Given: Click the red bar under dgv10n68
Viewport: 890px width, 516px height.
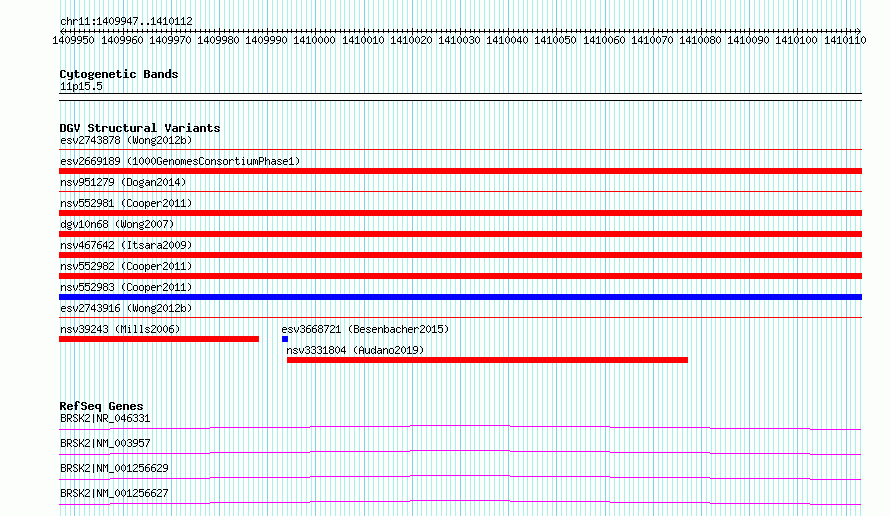Looking at the screenshot, I should point(460,234).
